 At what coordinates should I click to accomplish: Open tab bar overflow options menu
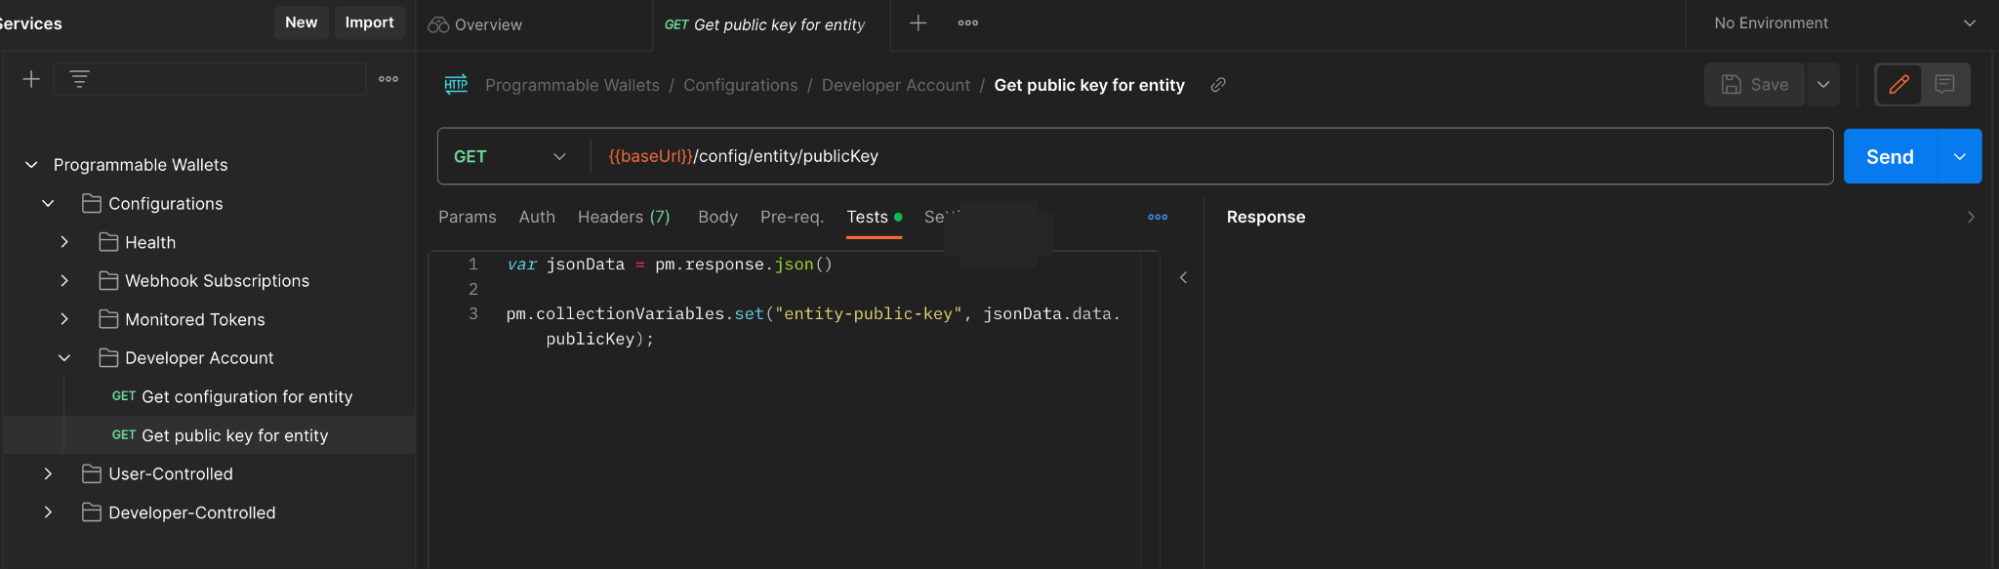(x=967, y=23)
